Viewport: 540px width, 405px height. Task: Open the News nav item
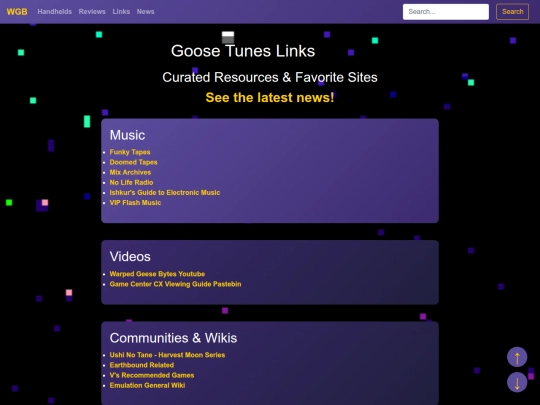[x=145, y=12]
